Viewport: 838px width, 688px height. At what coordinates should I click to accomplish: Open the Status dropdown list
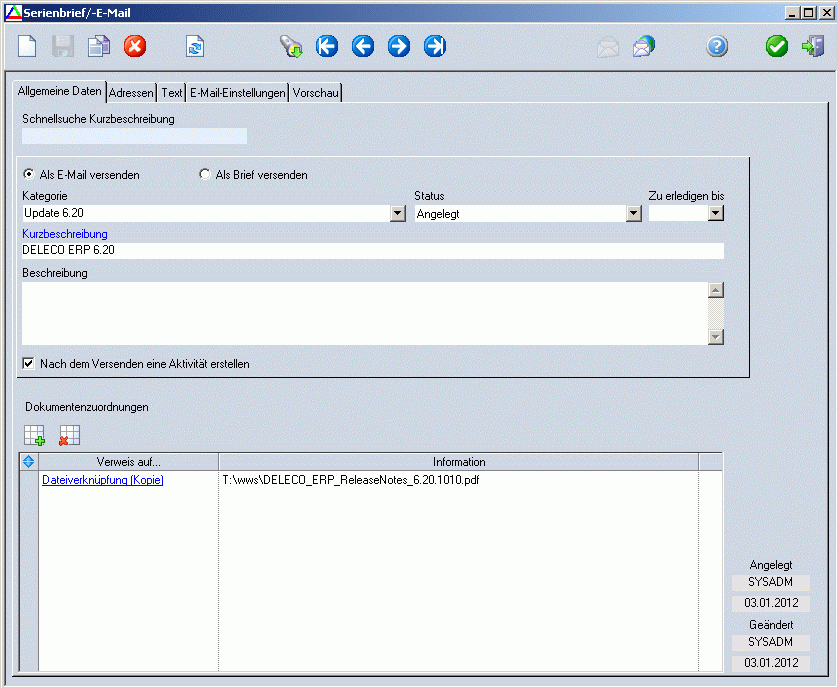633,213
